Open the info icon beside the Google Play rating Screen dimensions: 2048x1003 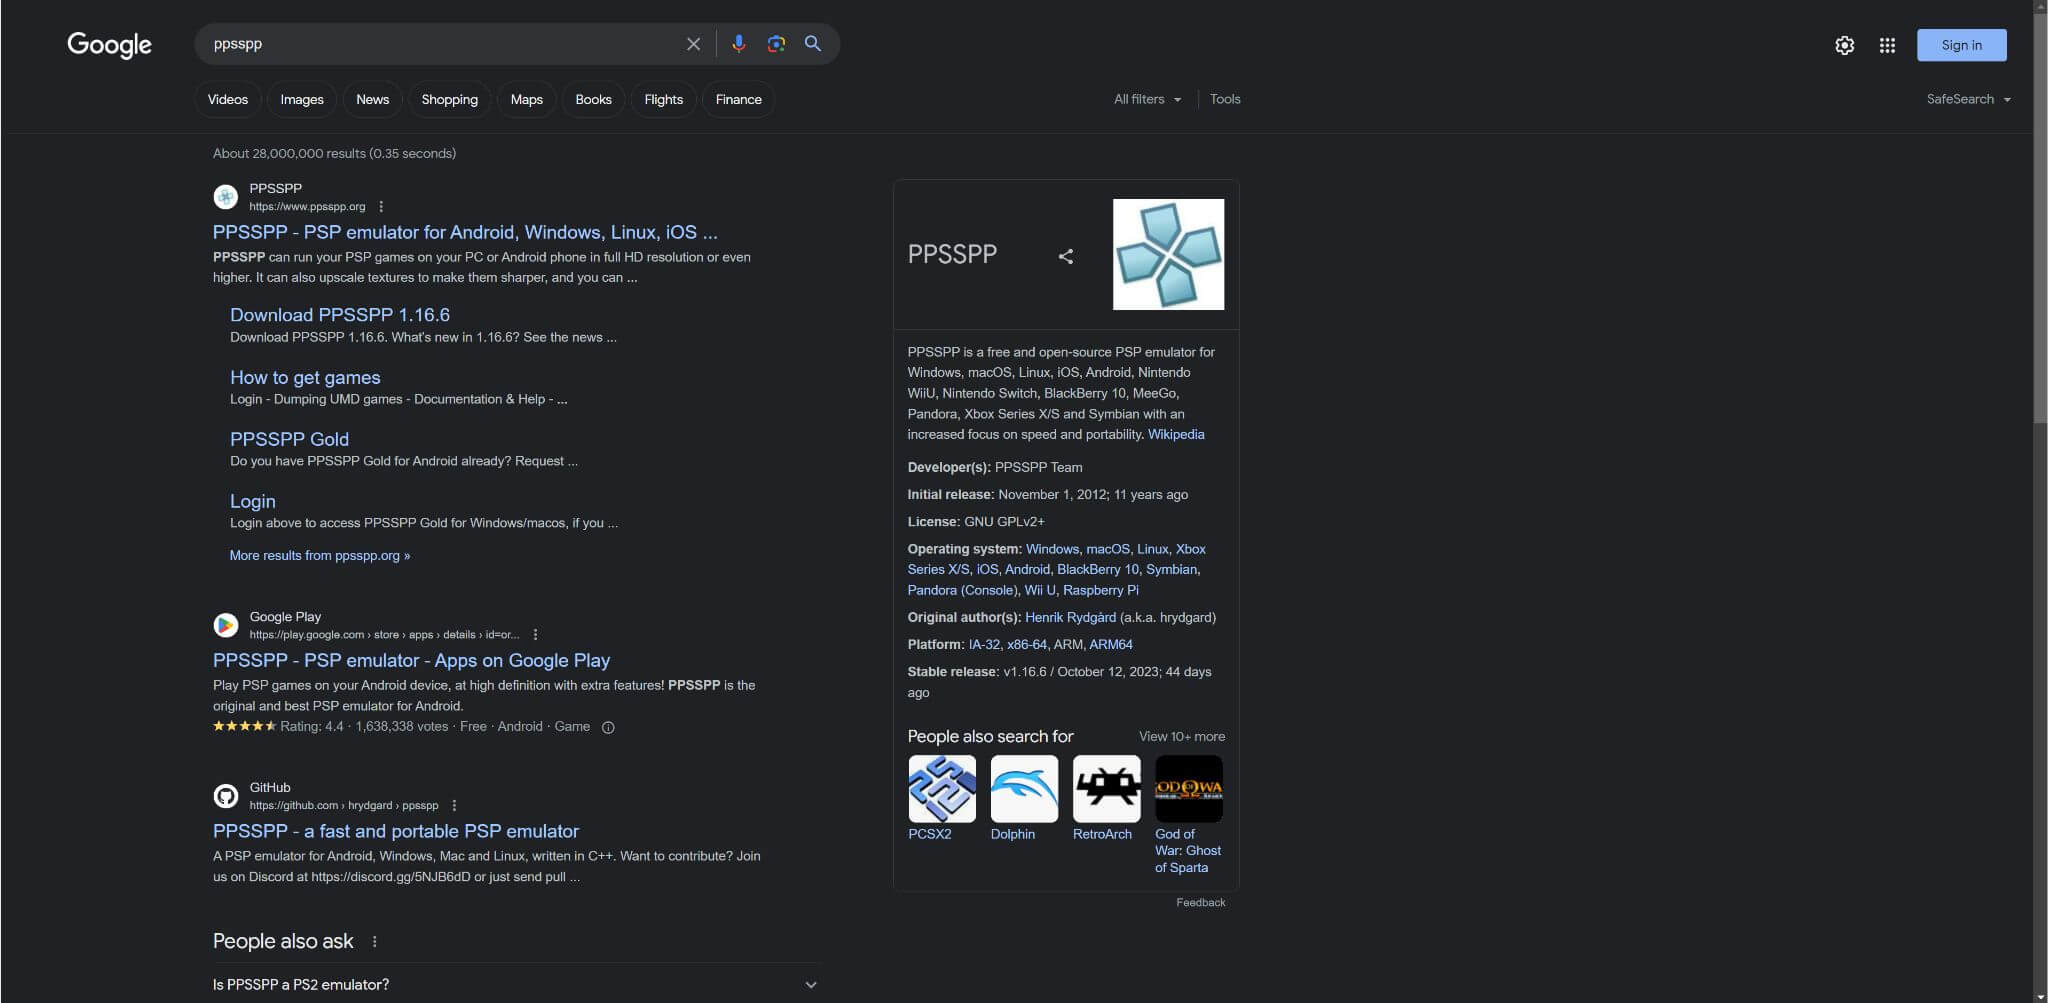pyautogui.click(x=608, y=727)
